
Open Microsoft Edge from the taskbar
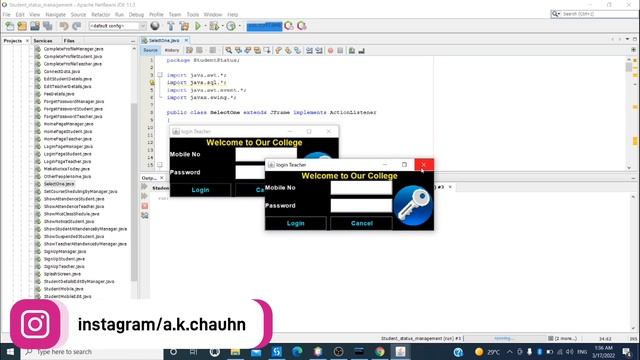(x=297, y=351)
